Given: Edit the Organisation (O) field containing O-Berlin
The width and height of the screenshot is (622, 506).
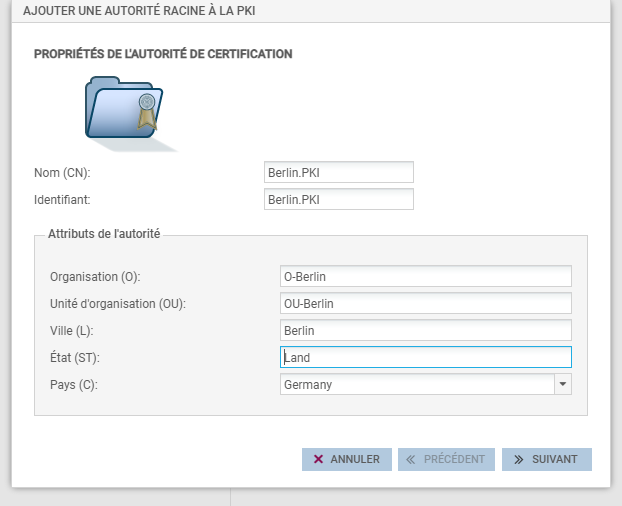Looking at the screenshot, I should tap(426, 276).
